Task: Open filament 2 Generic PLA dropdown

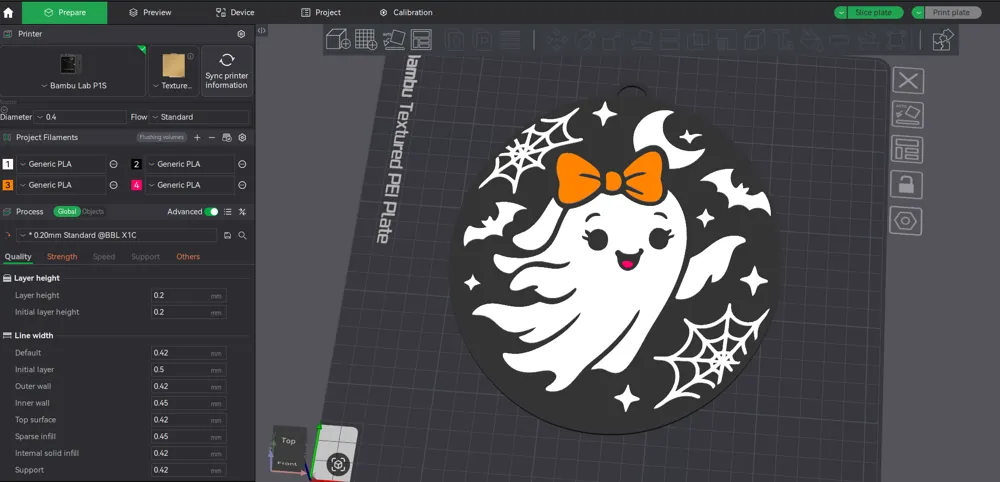Action: pyautogui.click(x=189, y=164)
